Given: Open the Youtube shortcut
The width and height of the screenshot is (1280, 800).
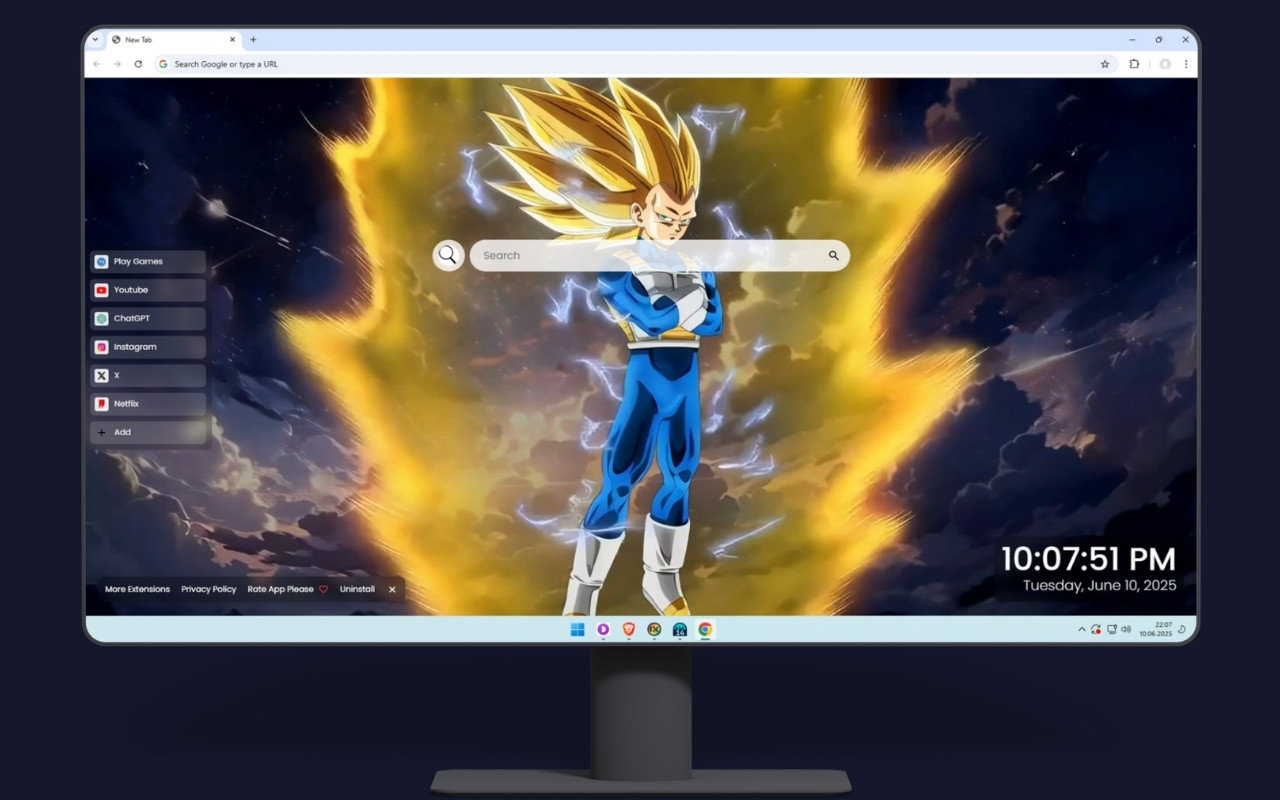Looking at the screenshot, I should [148, 290].
